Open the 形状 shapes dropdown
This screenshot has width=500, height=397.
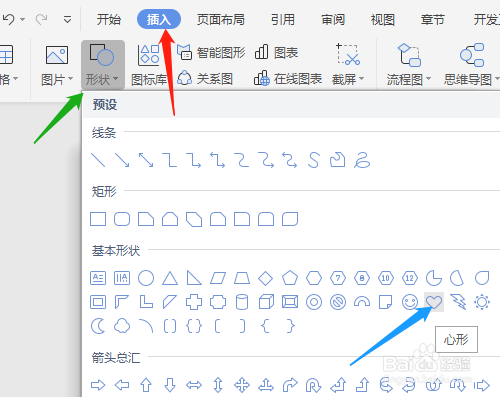click(103, 65)
